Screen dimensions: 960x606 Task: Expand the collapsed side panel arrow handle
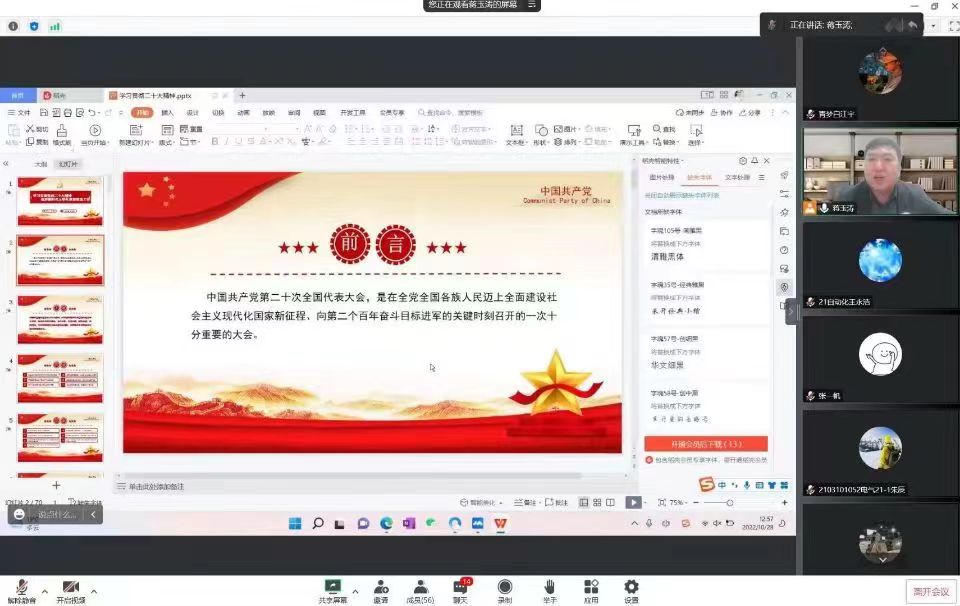[791, 311]
